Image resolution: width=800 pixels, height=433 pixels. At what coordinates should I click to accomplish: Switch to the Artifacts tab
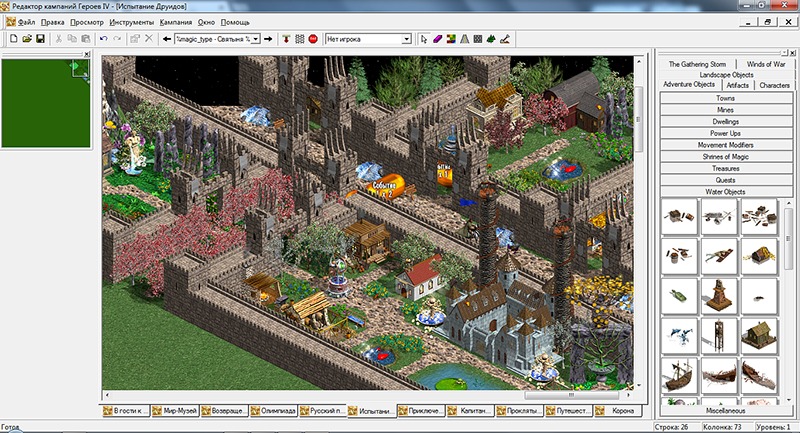click(x=737, y=85)
